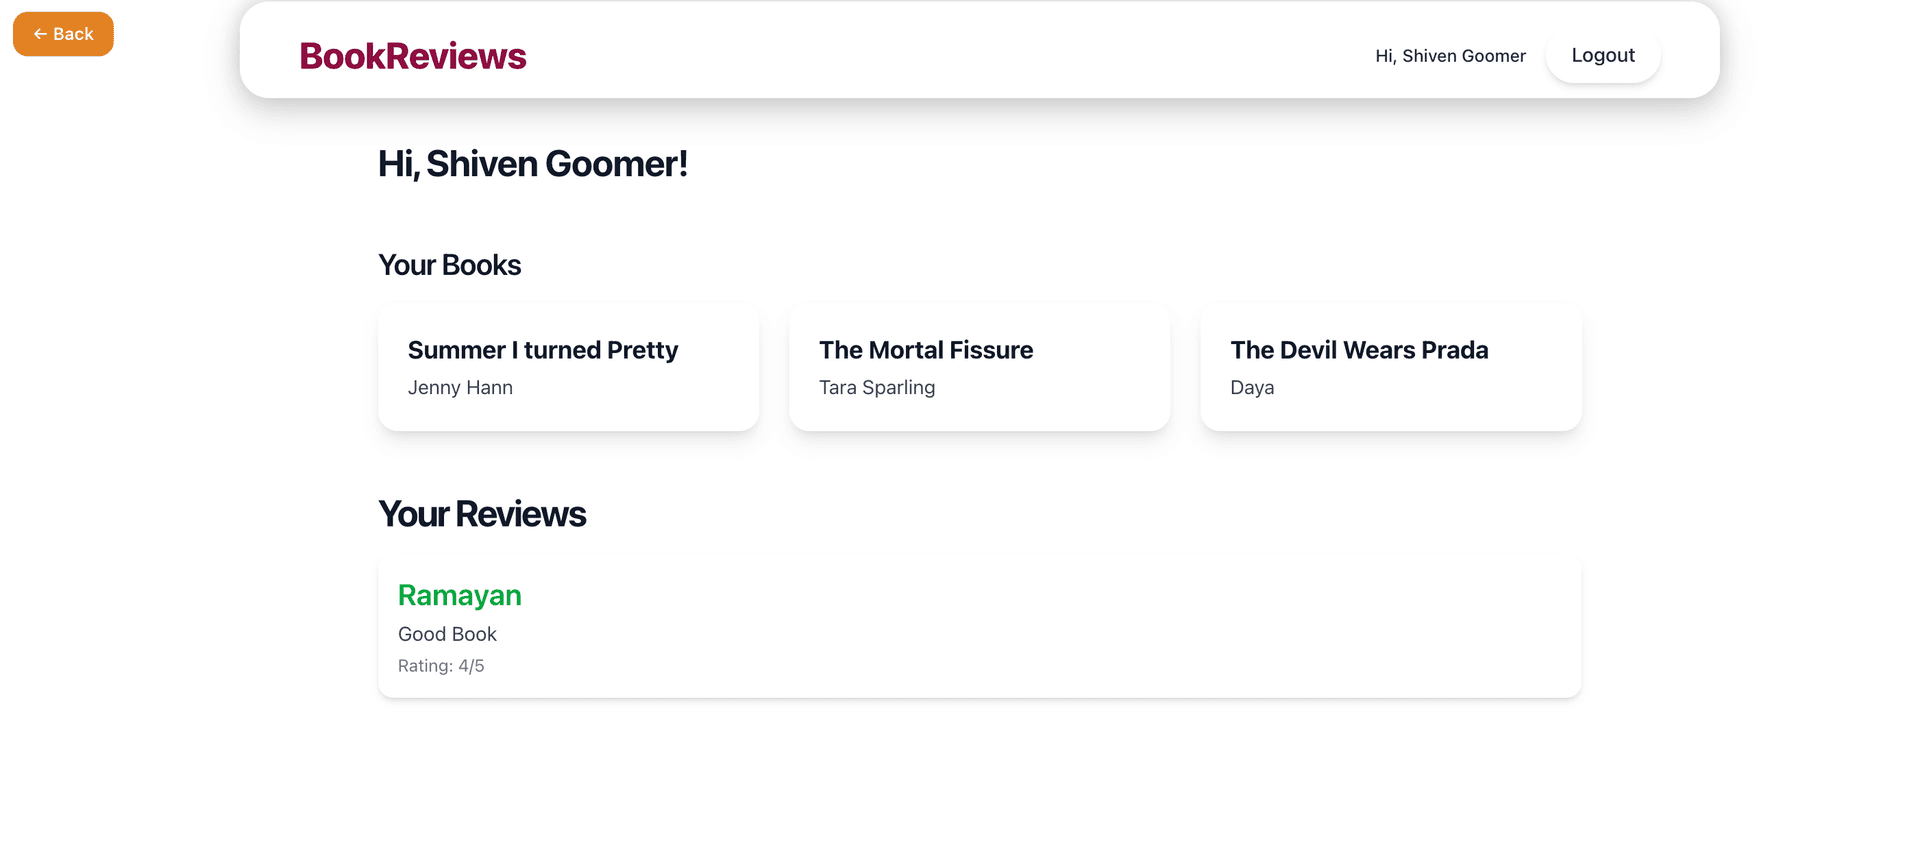This screenshot has height=865, width=1920.
Task: Click the Your Reviews section heading
Action: (x=482, y=513)
